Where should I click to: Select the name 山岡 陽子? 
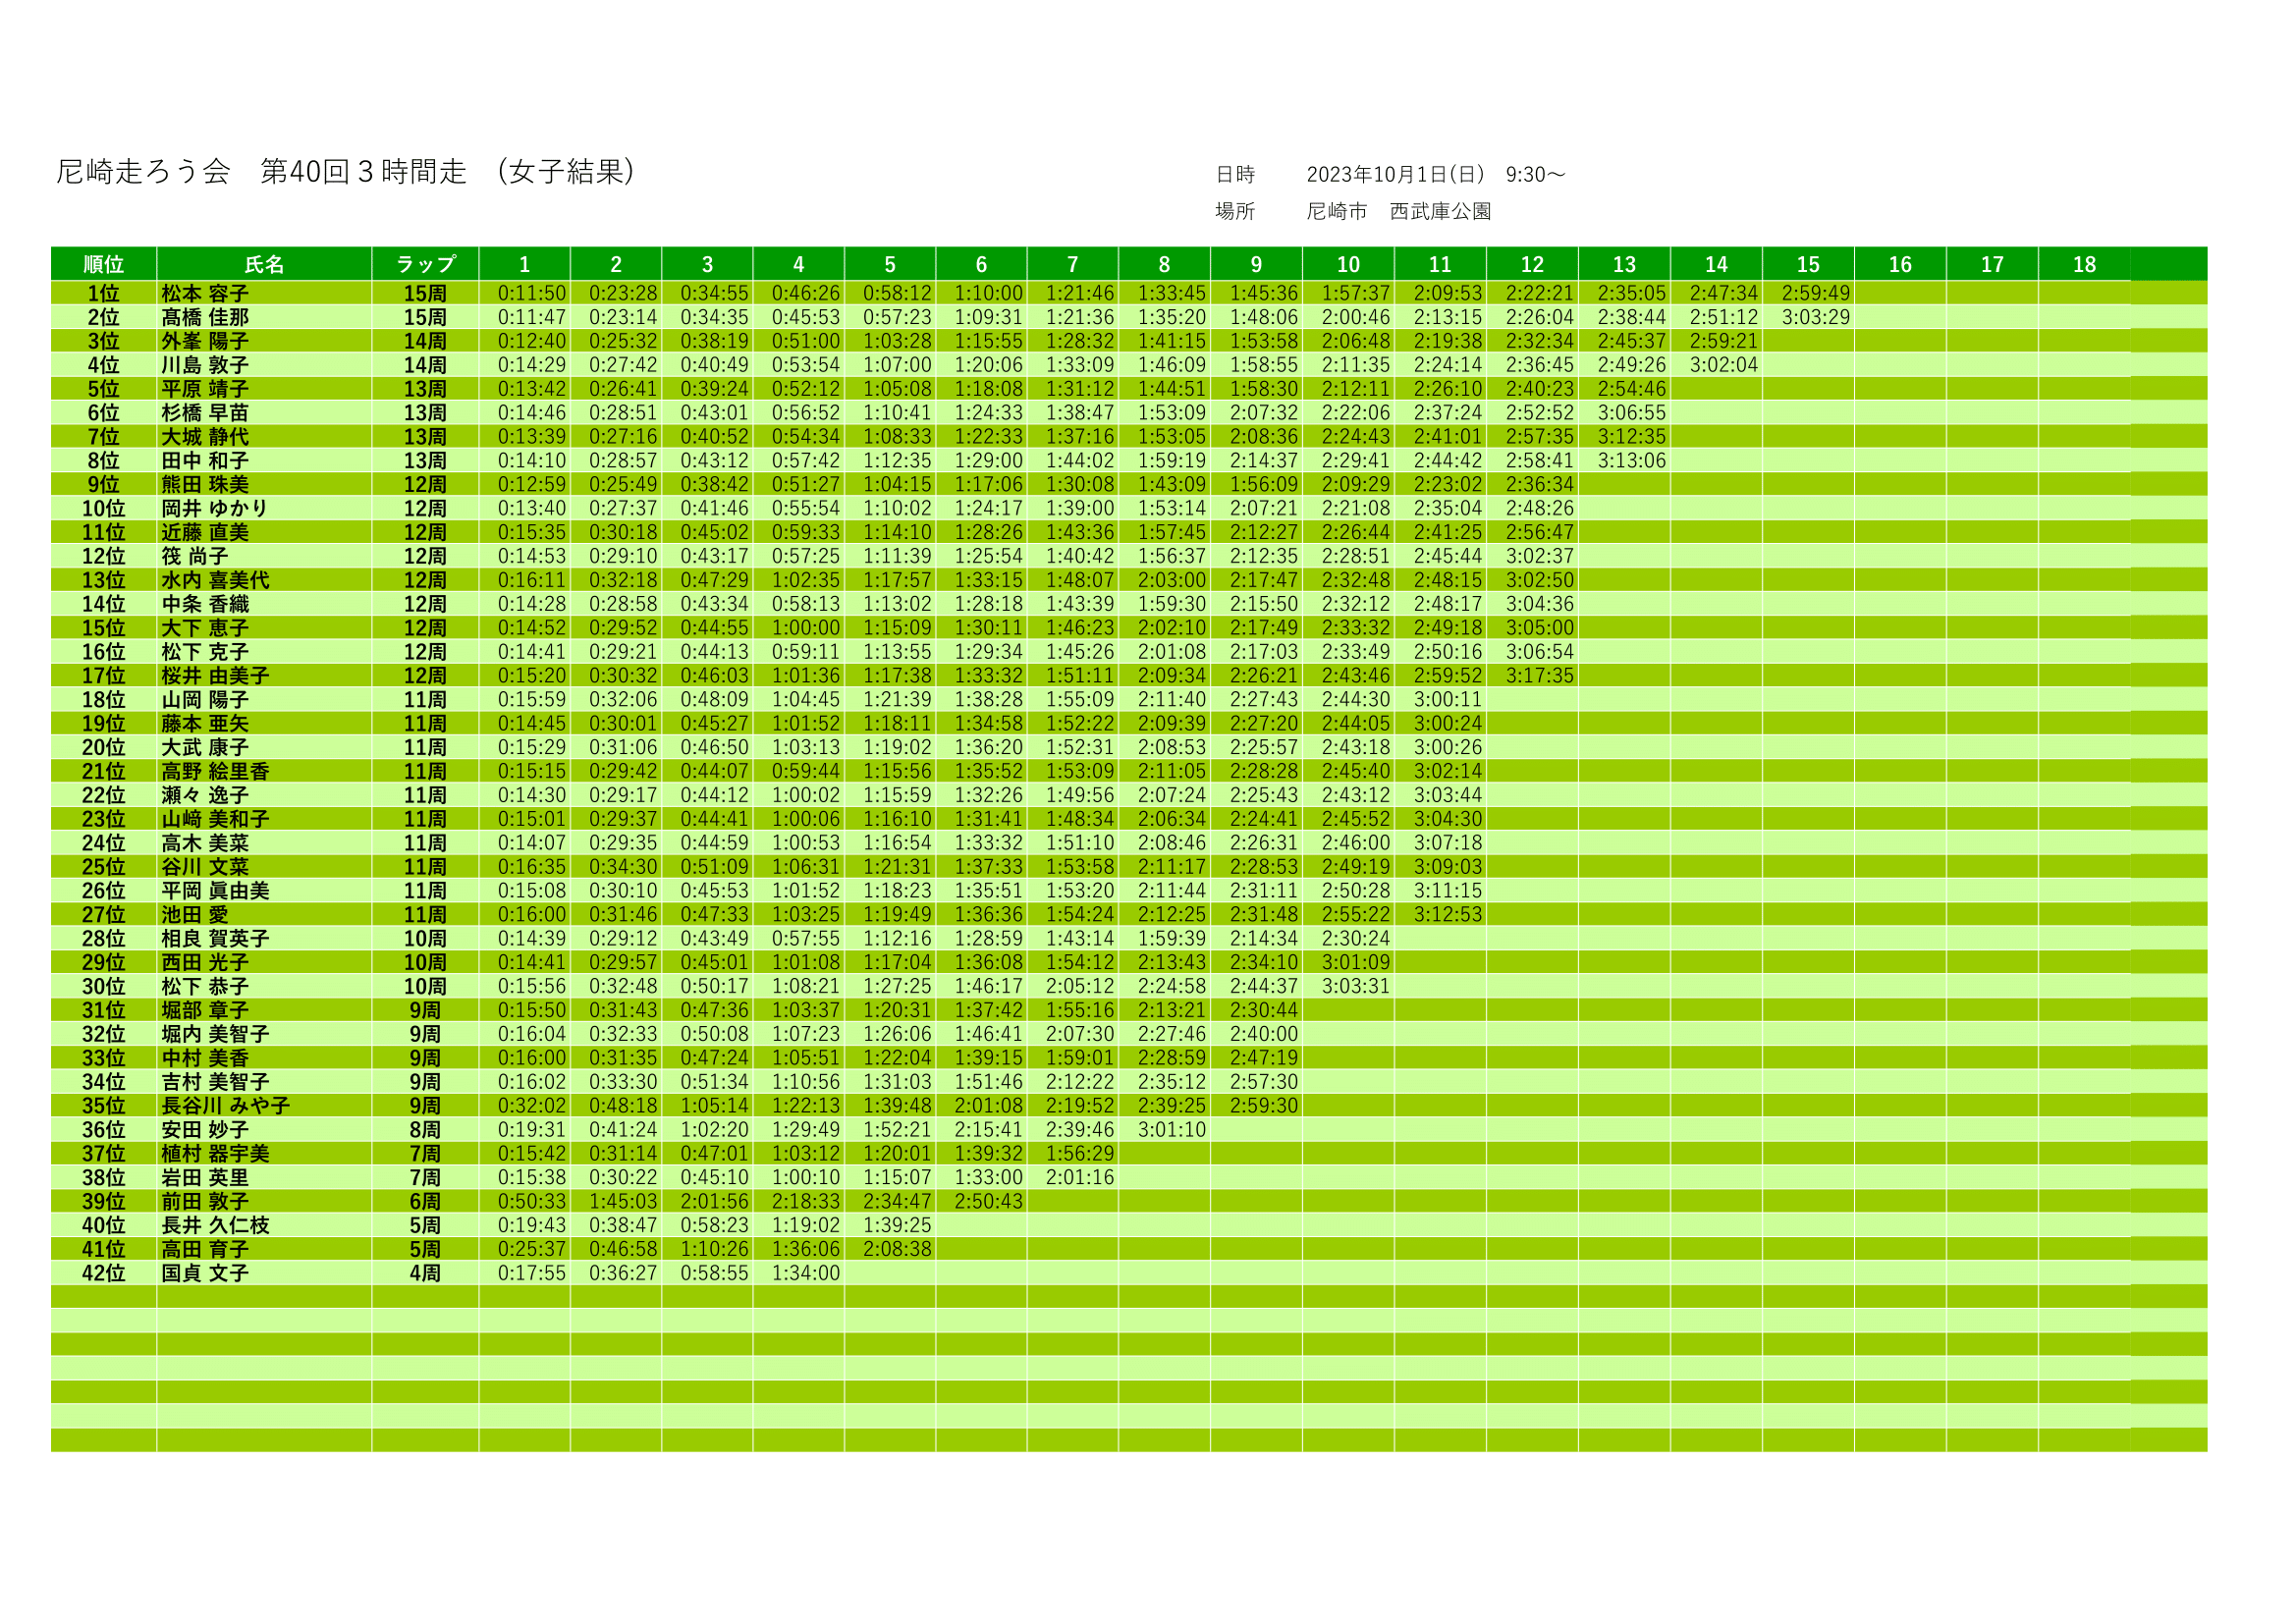(205, 700)
